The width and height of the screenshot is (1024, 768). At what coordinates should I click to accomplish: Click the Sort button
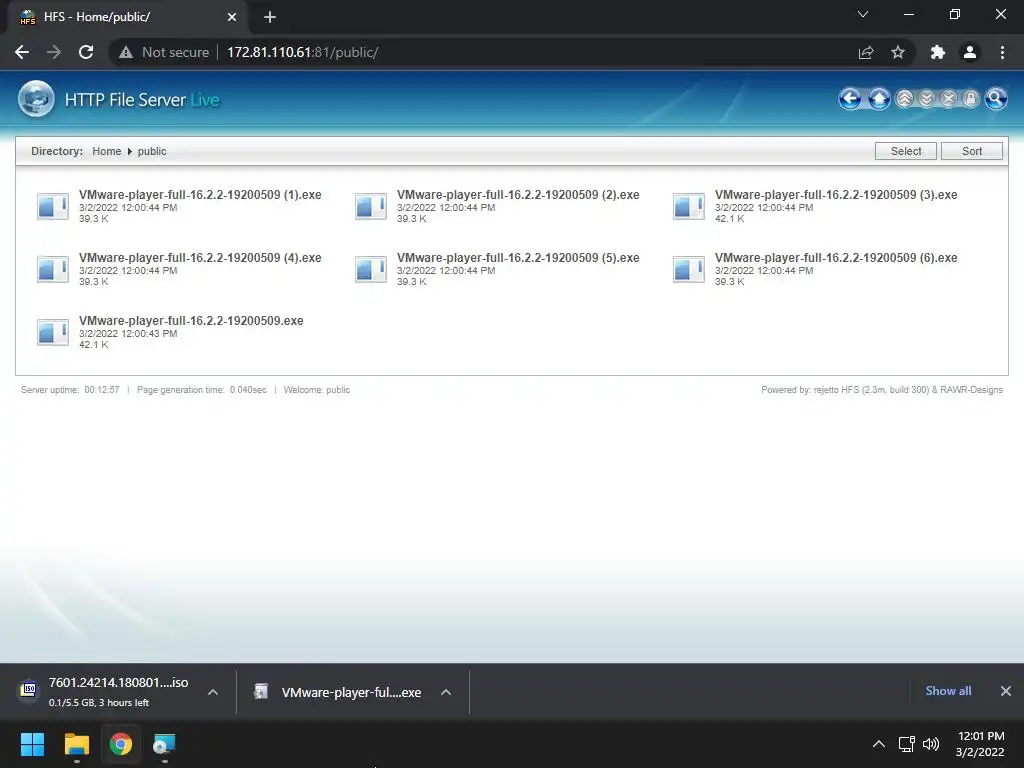point(972,151)
